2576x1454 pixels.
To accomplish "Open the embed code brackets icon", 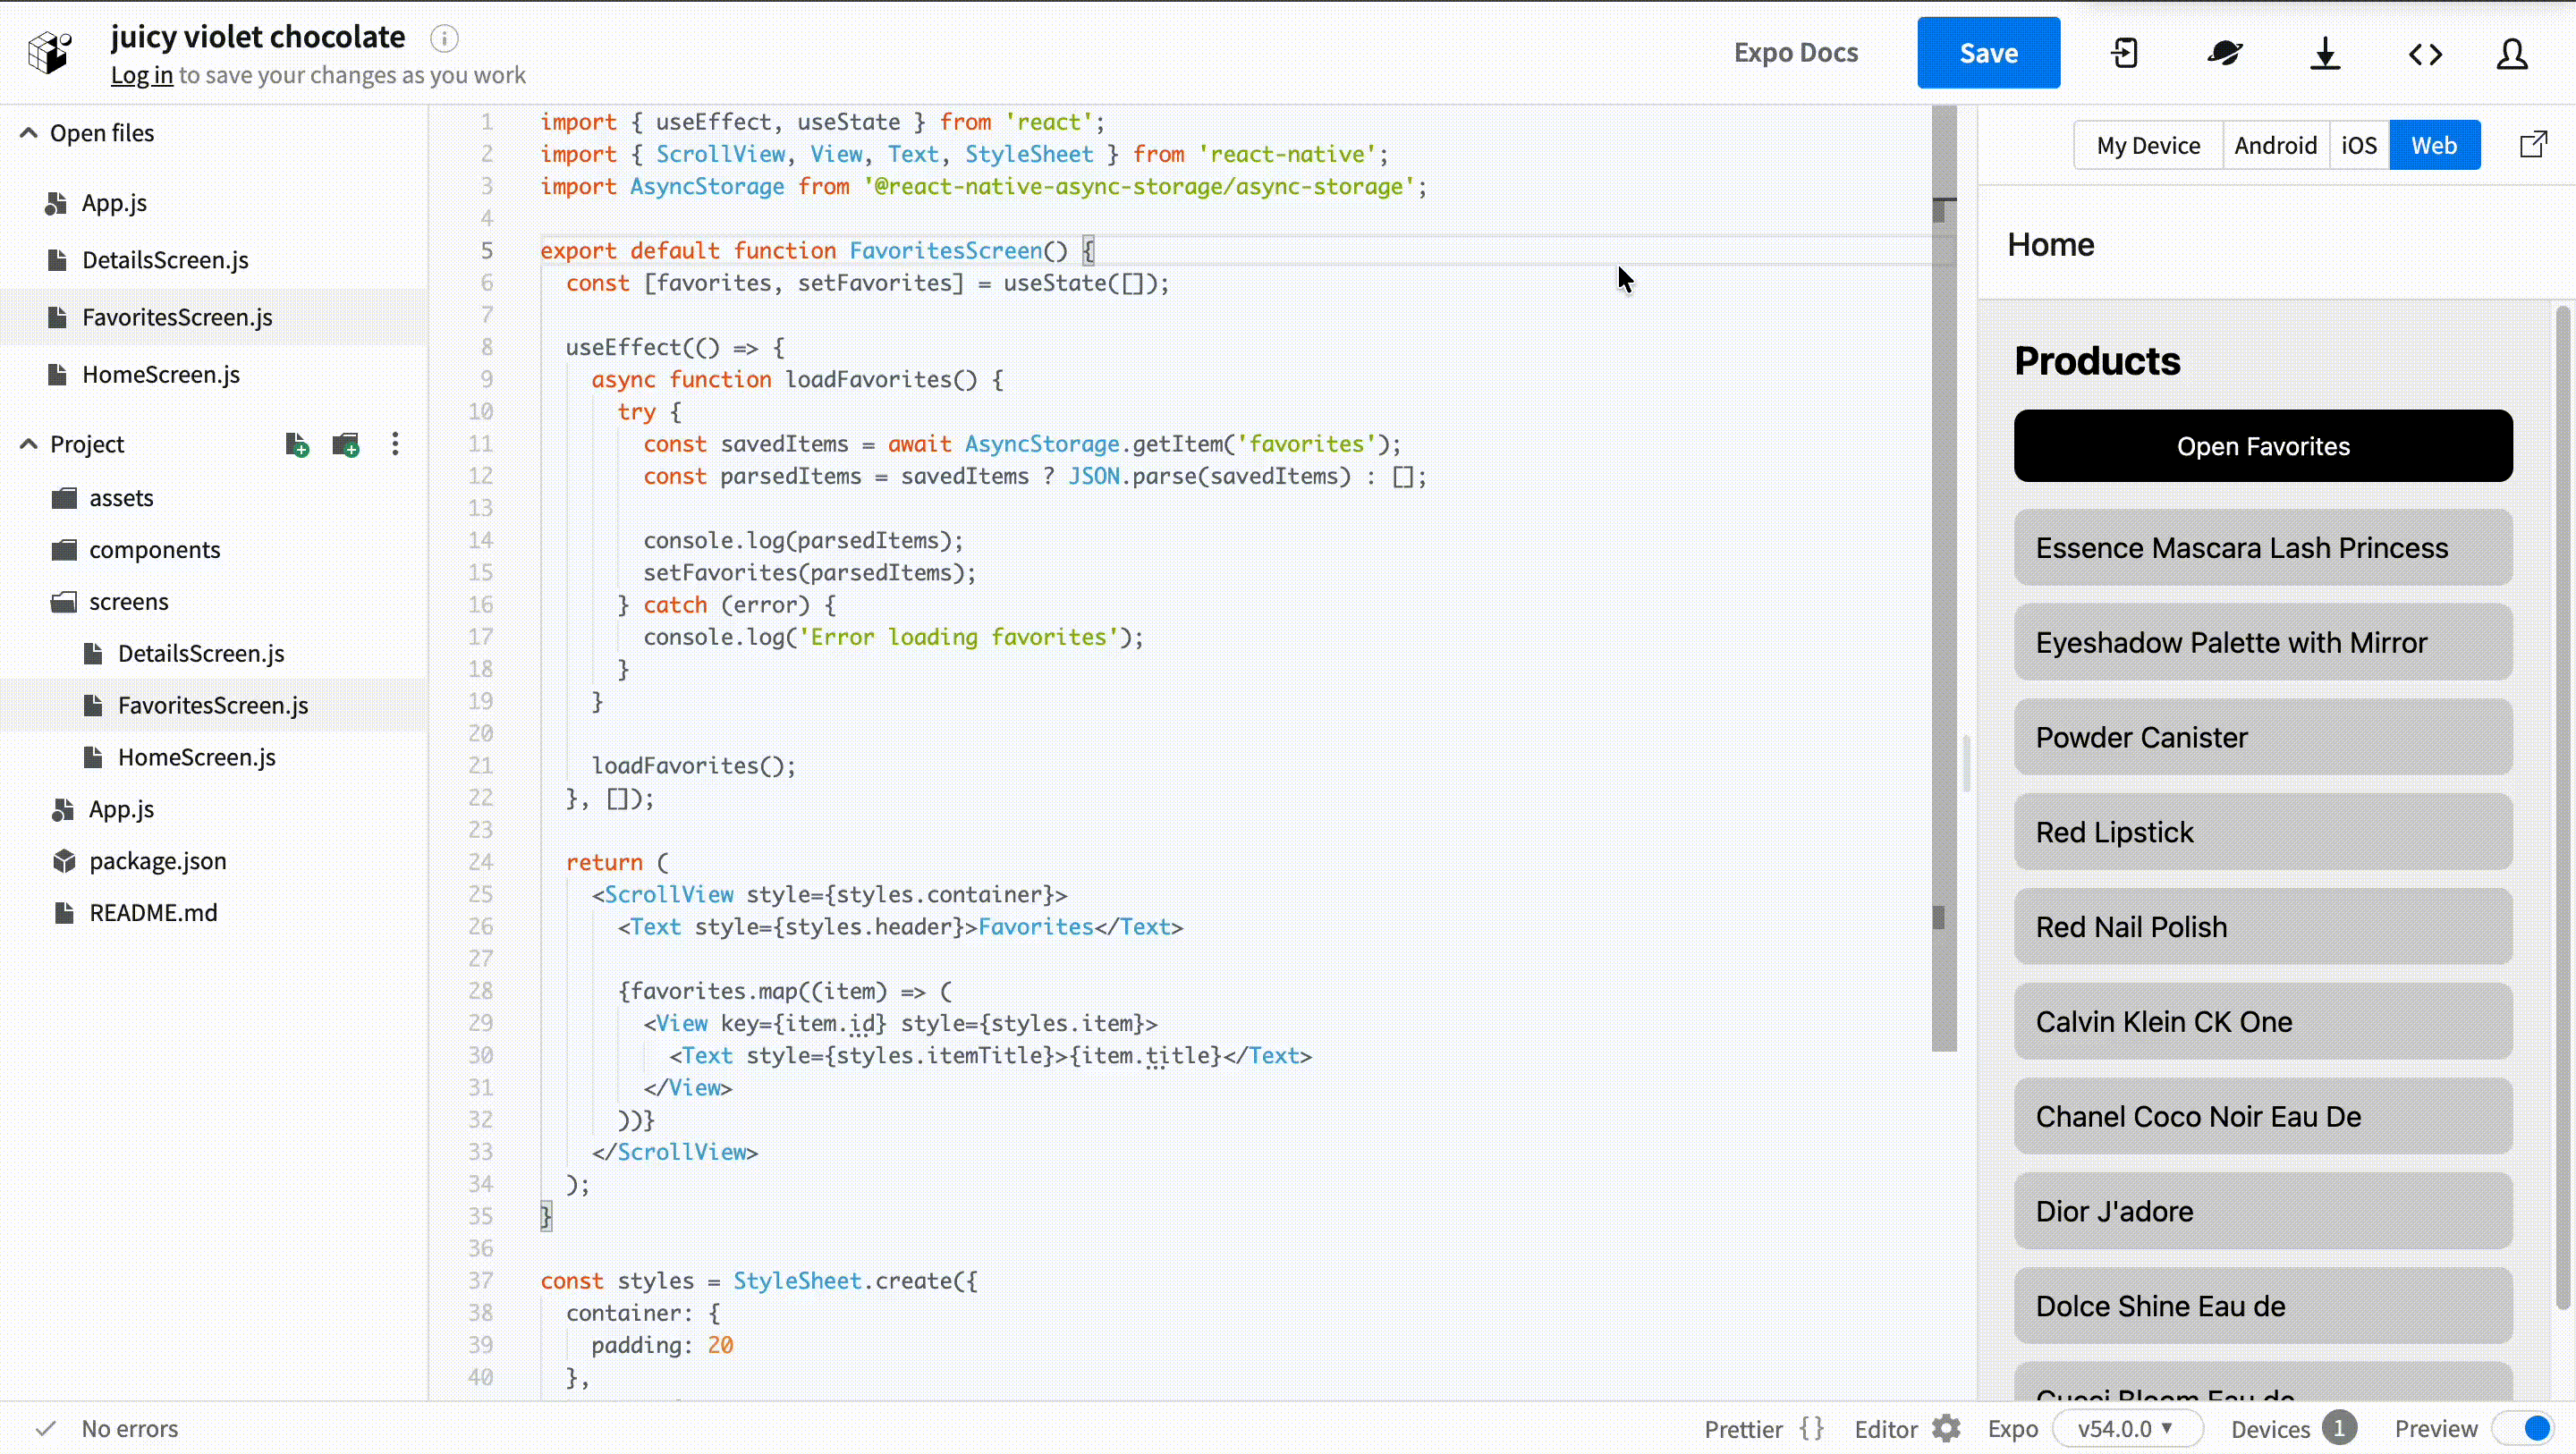I will click(2425, 53).
